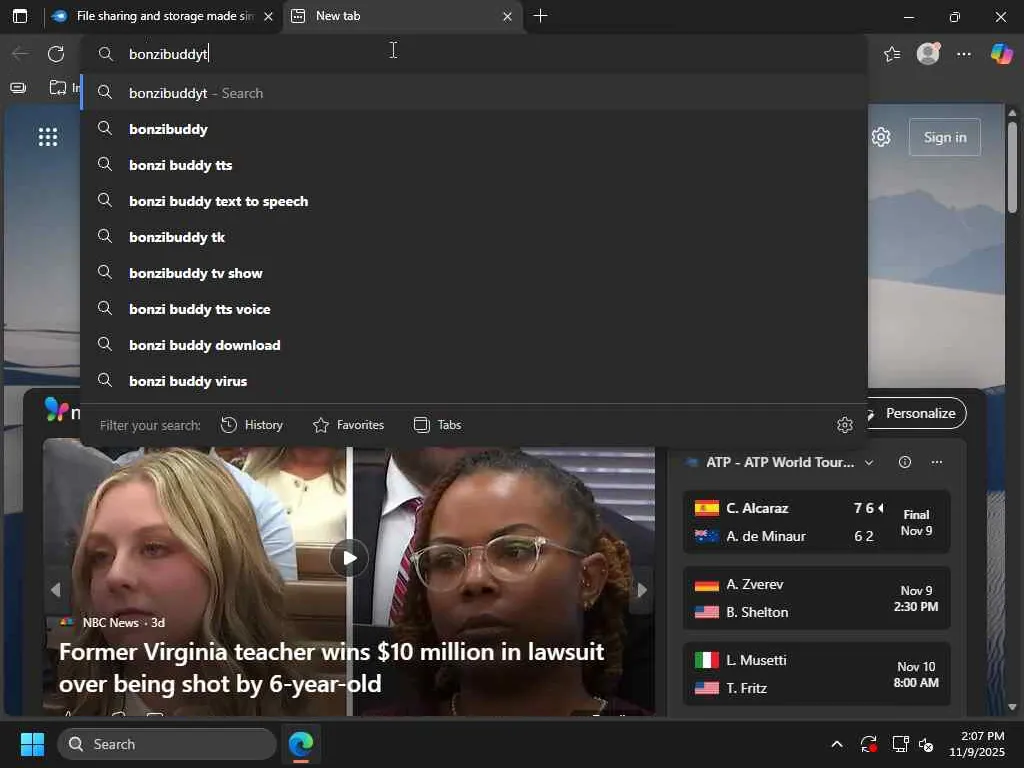
Task: Go back using the back arrow
Action: [x=20, y=54]
